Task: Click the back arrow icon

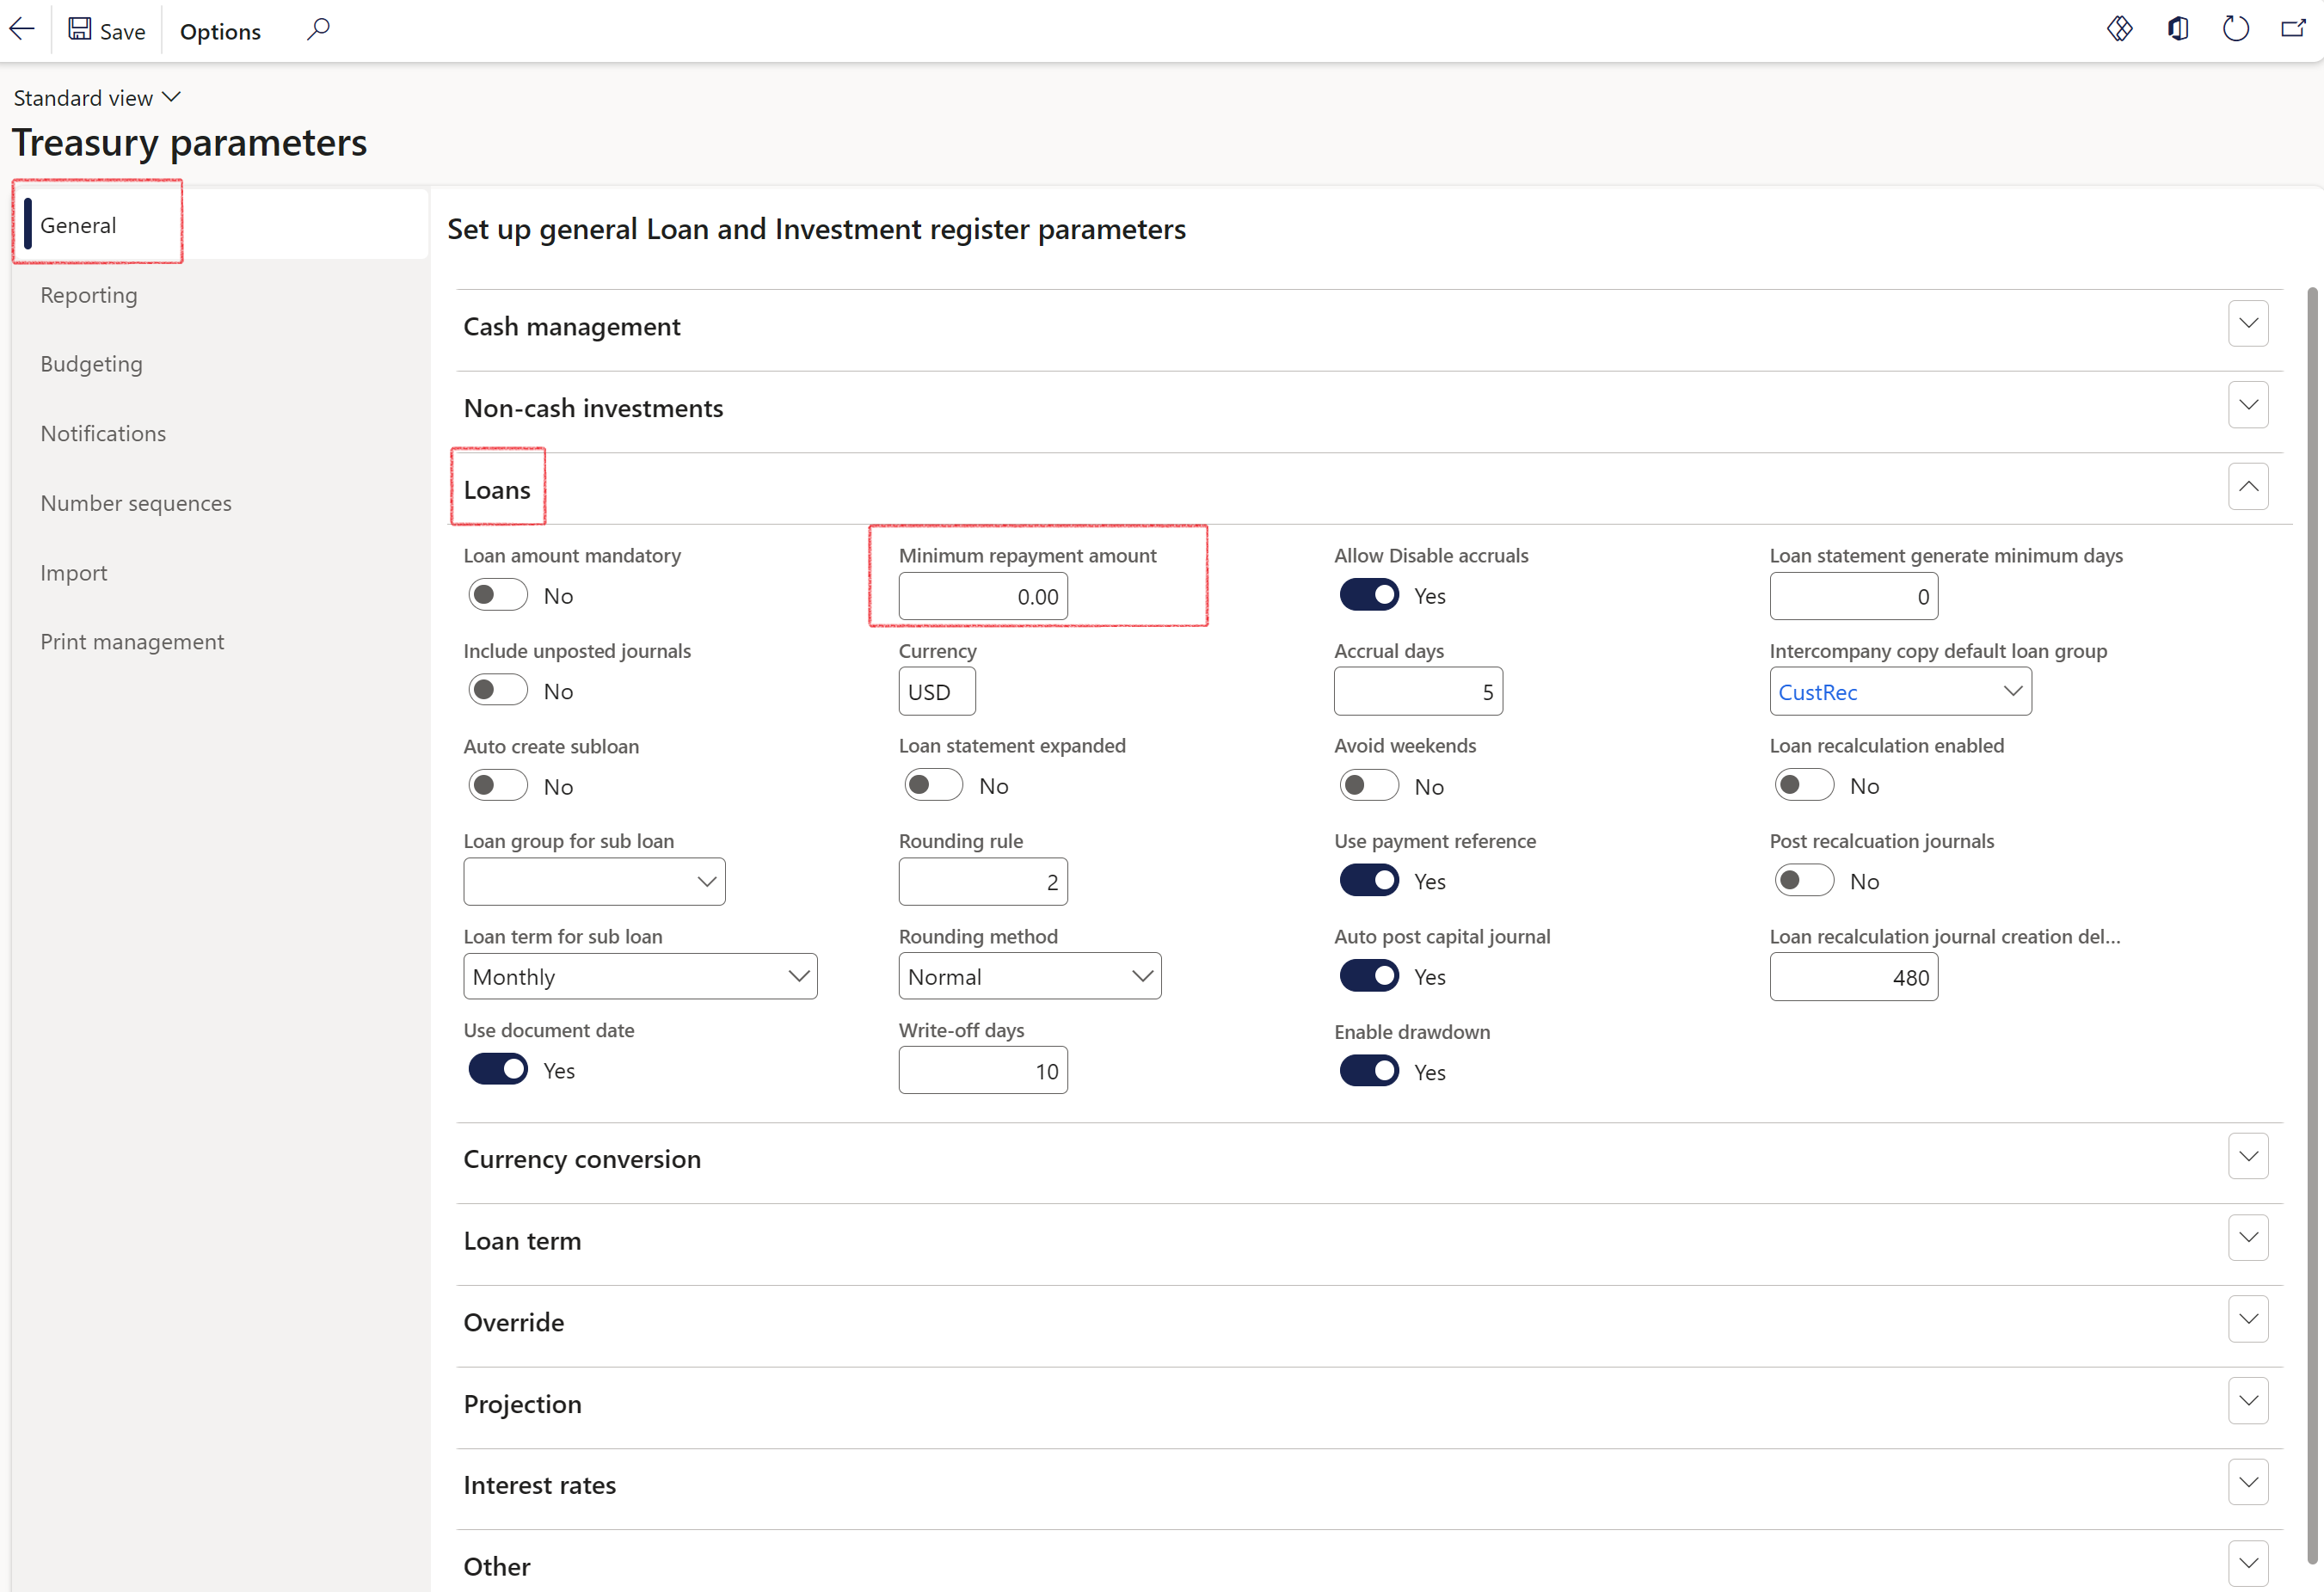Action: (22, 30)
